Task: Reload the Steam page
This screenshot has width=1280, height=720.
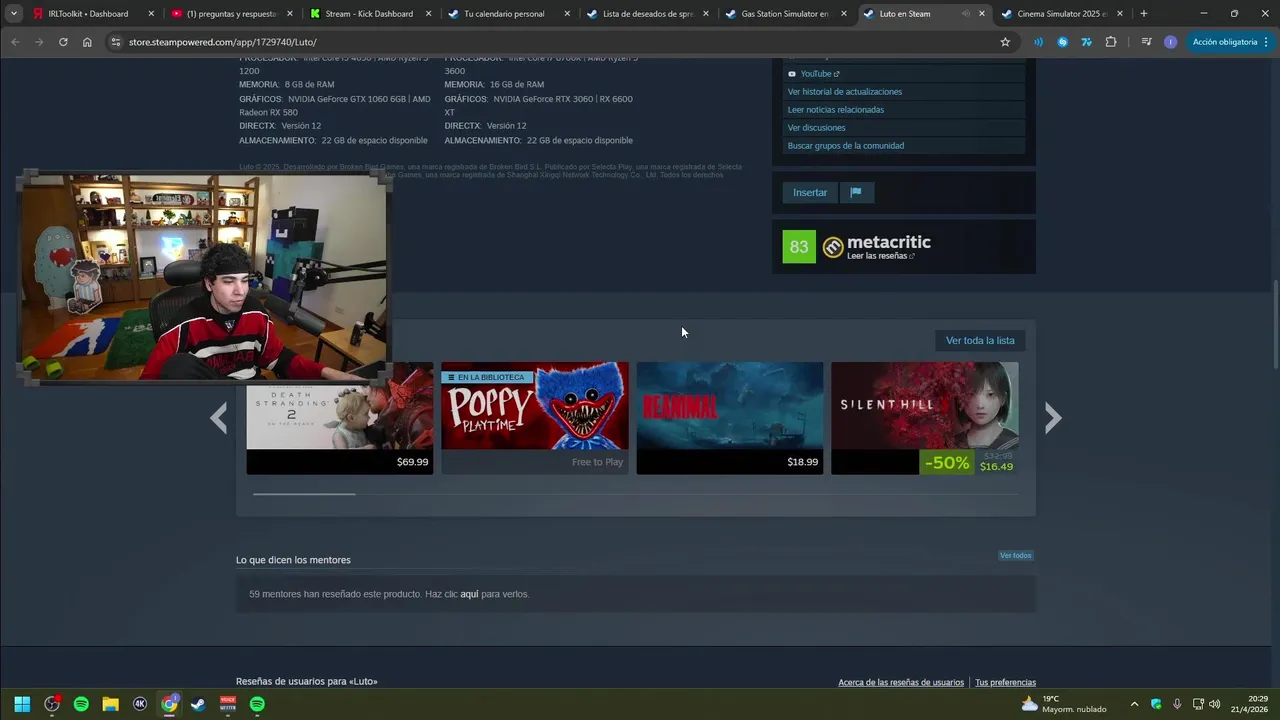Action: pos(63,42)
